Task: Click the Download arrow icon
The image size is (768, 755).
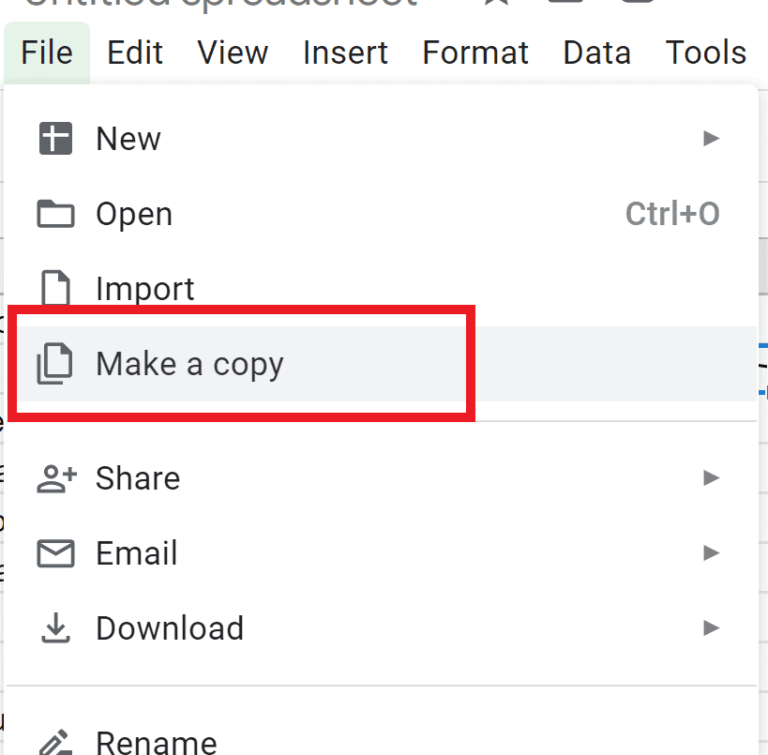Action: (56, 628)
